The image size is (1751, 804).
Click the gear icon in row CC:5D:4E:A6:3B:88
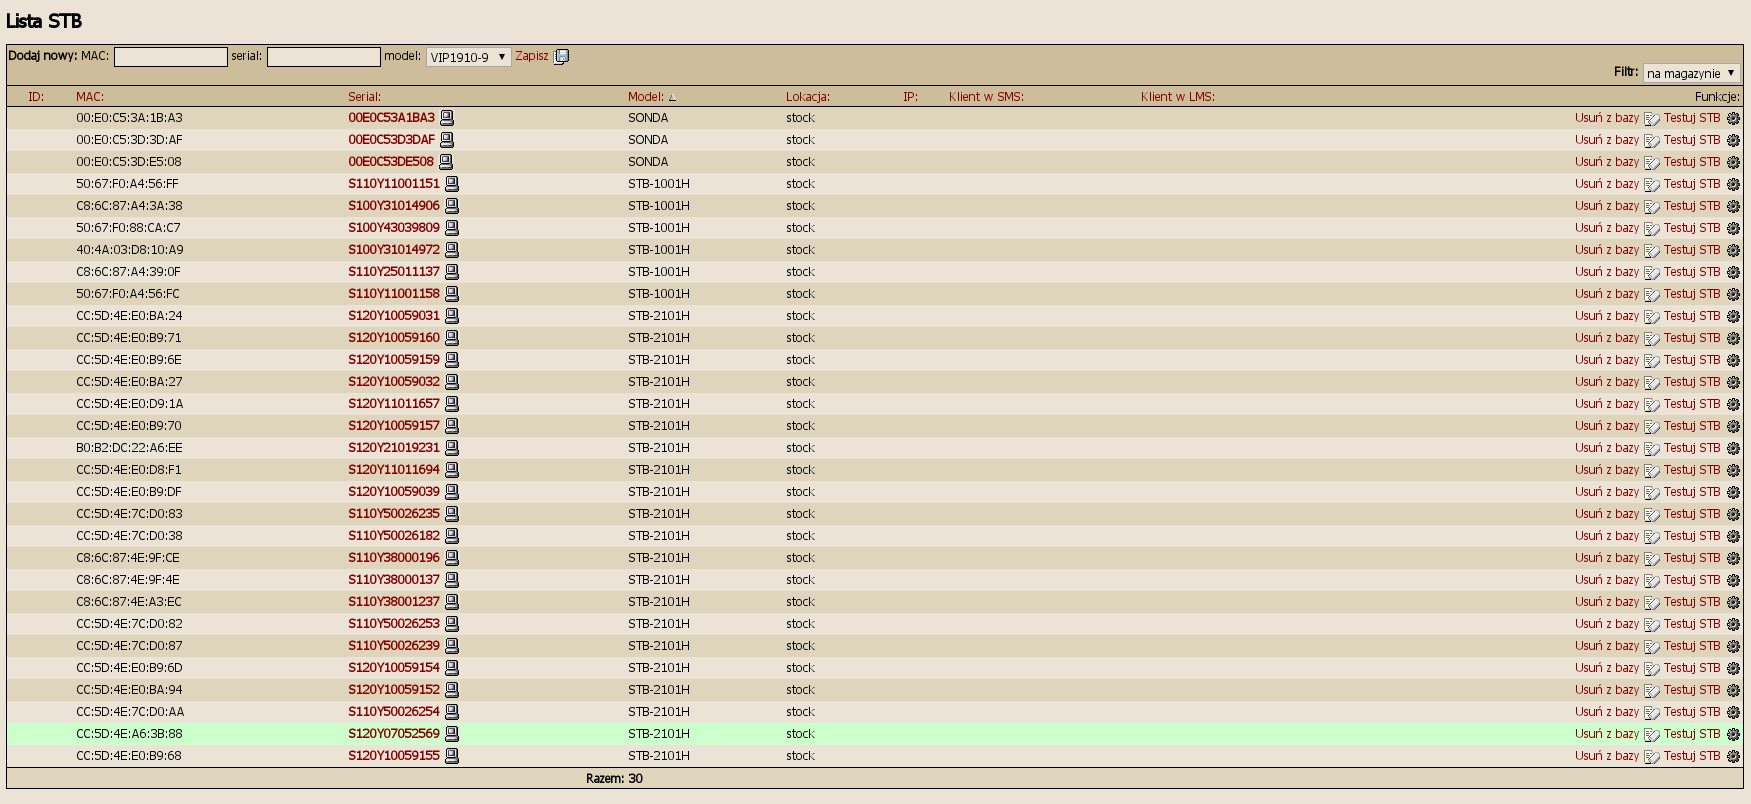tap(1733, 734)
